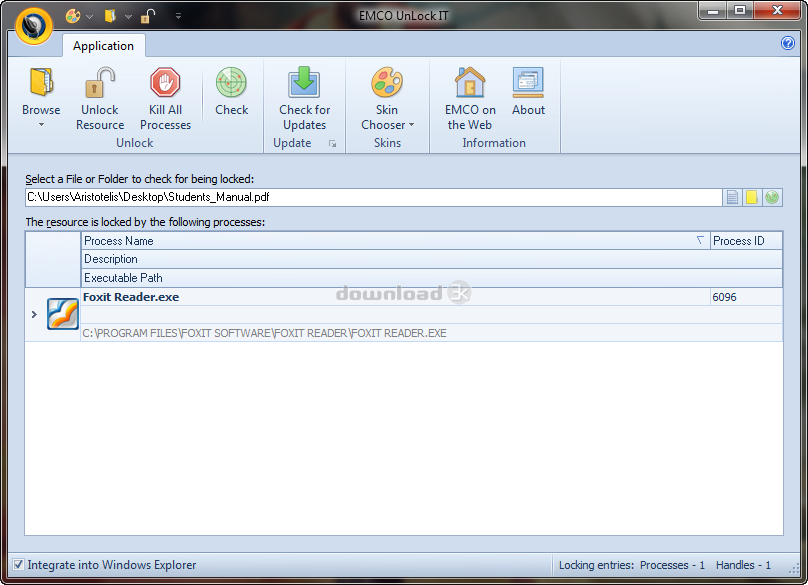Open dropdown next to quick access palette icon
808x585 pixels.
[90, 16]
